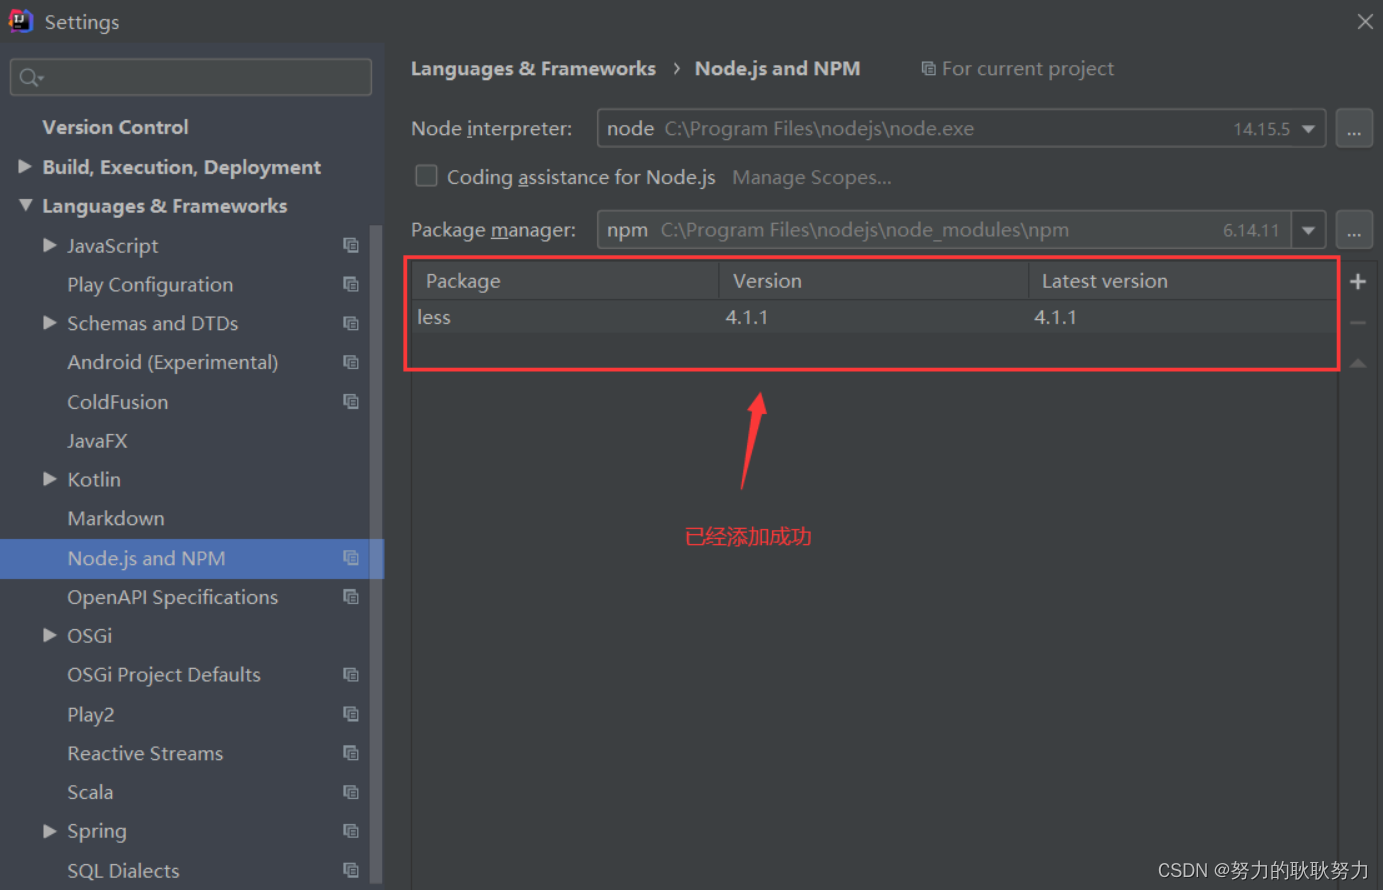Click the settings search input field
The height and width of the screenshot is (890, 1383).
click(191, 77)
